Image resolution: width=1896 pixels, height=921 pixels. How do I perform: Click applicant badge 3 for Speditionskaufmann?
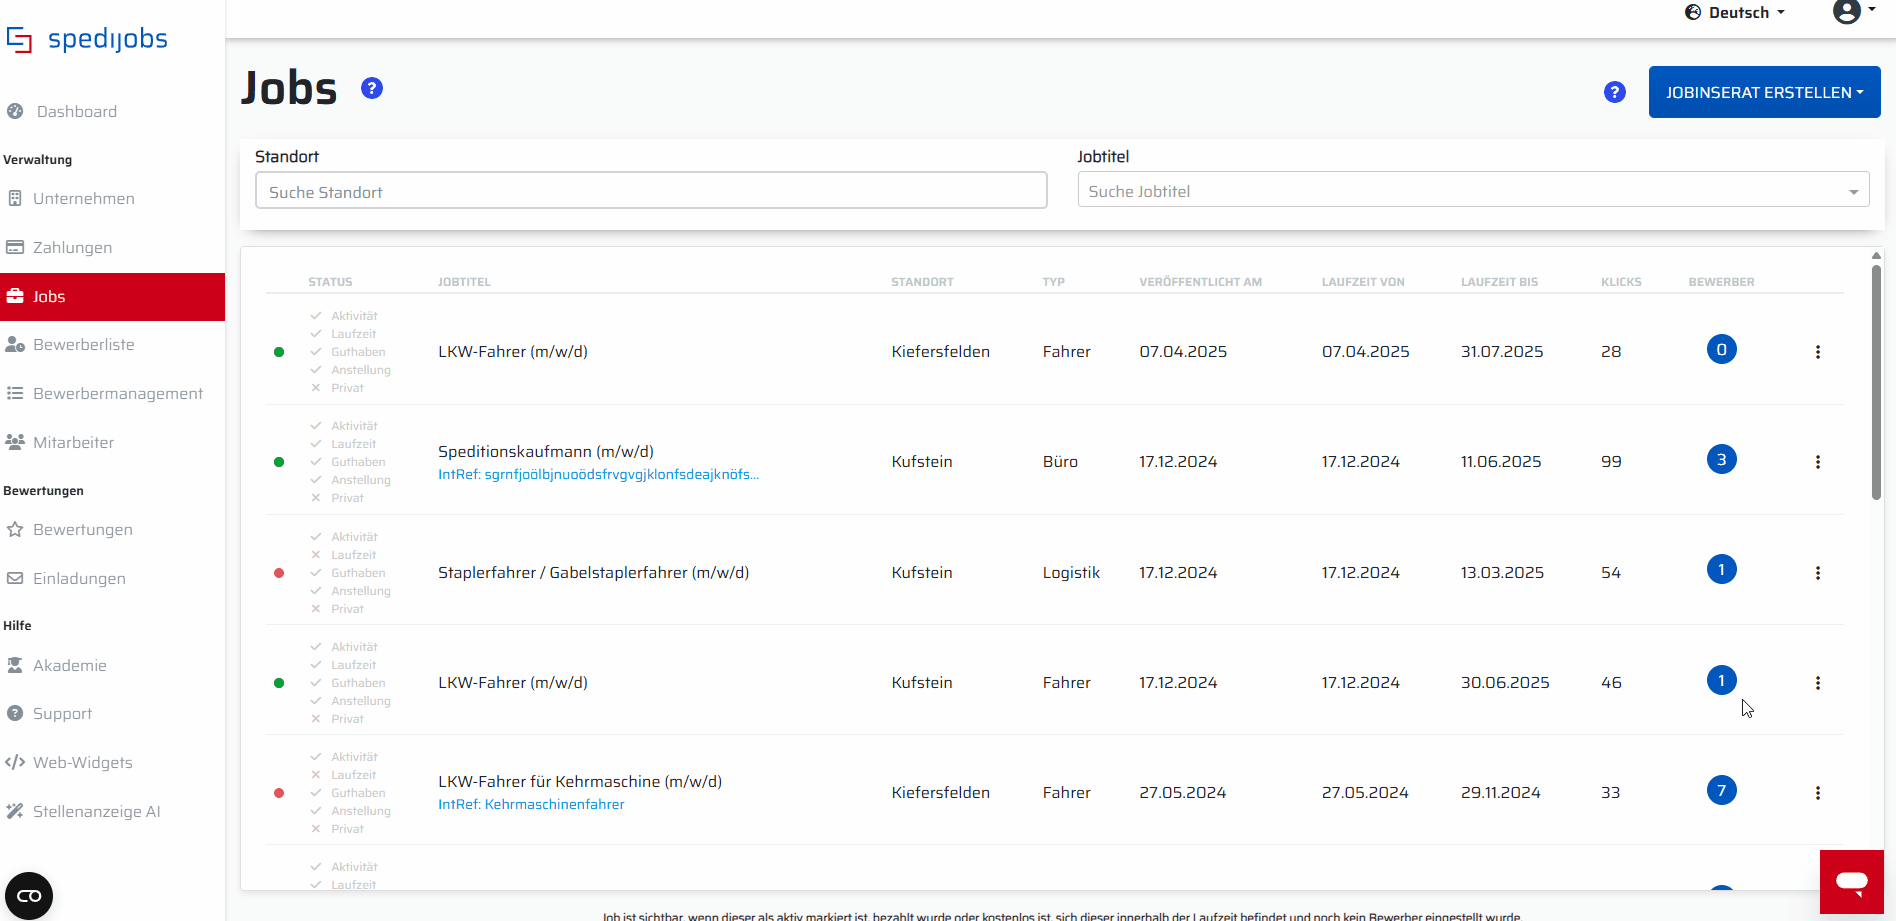[x=1721, y=460]
